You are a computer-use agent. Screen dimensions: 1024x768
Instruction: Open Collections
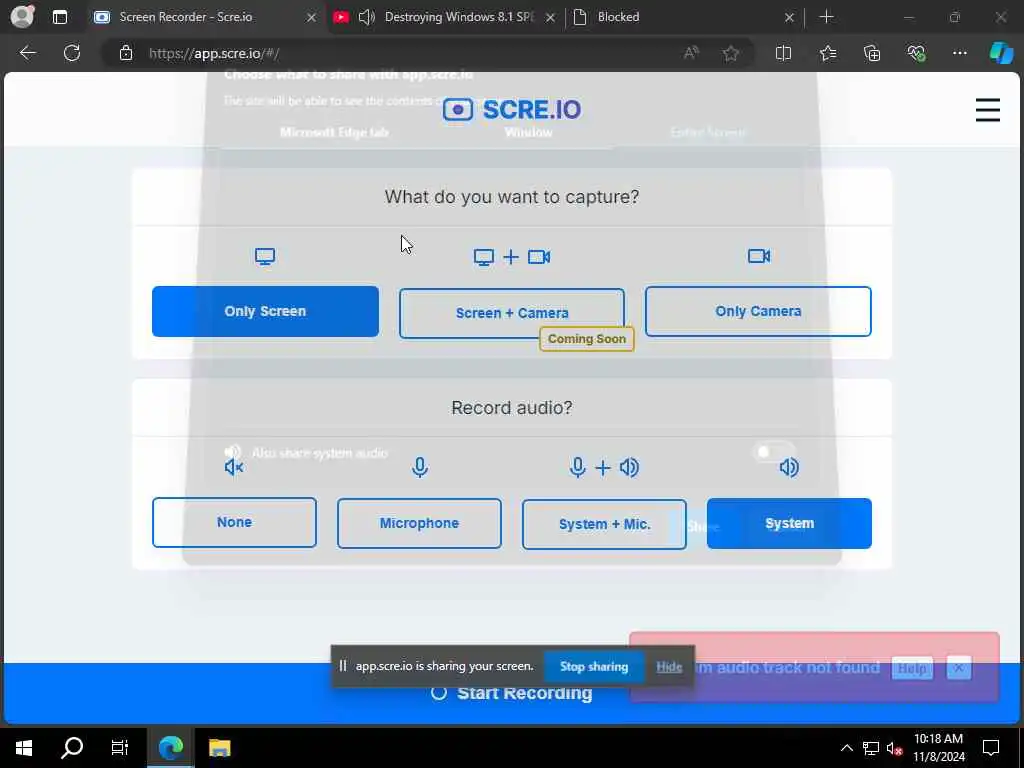[x=872, y=54]
